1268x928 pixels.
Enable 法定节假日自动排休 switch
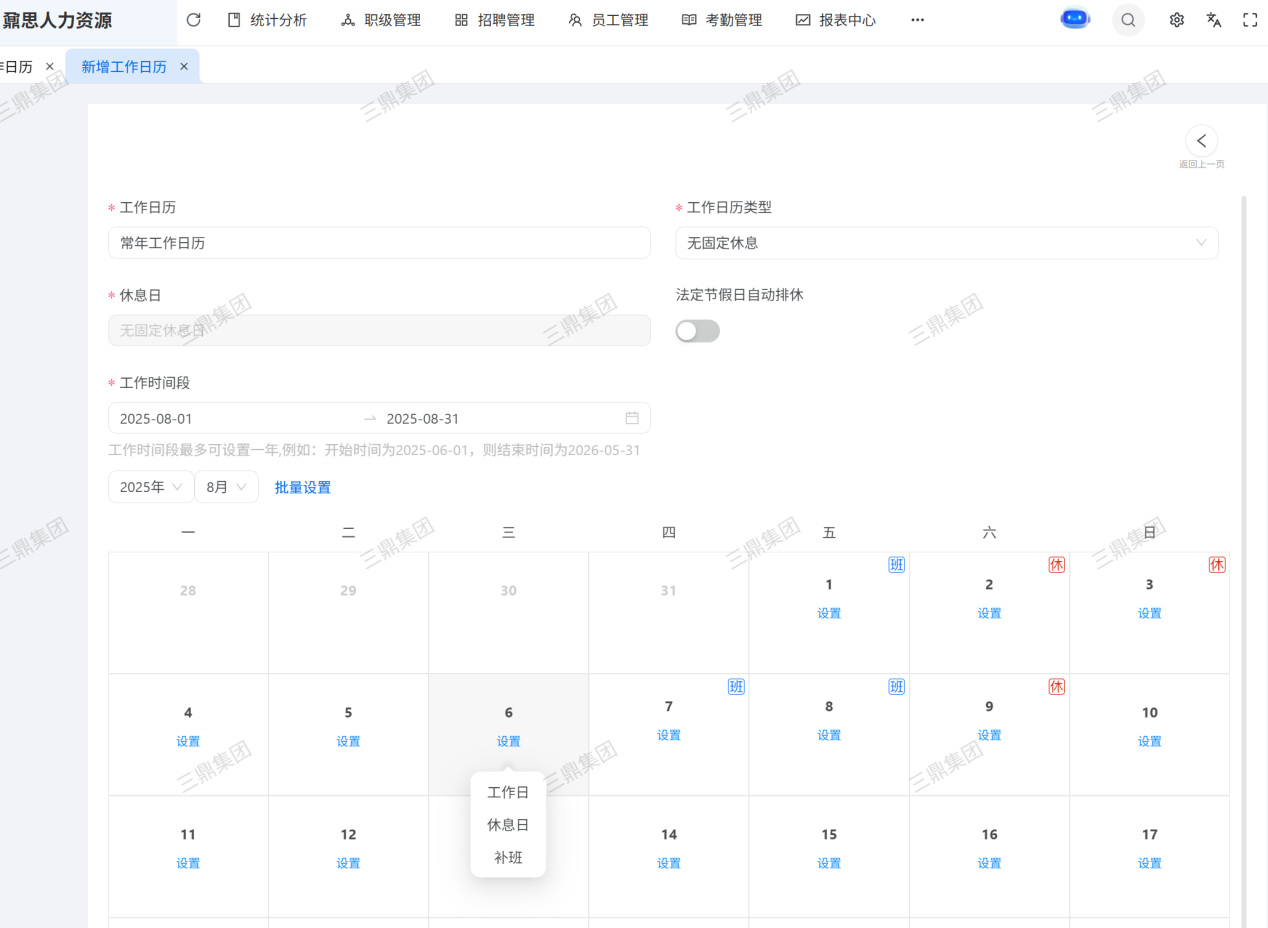[x=697, y=331]
